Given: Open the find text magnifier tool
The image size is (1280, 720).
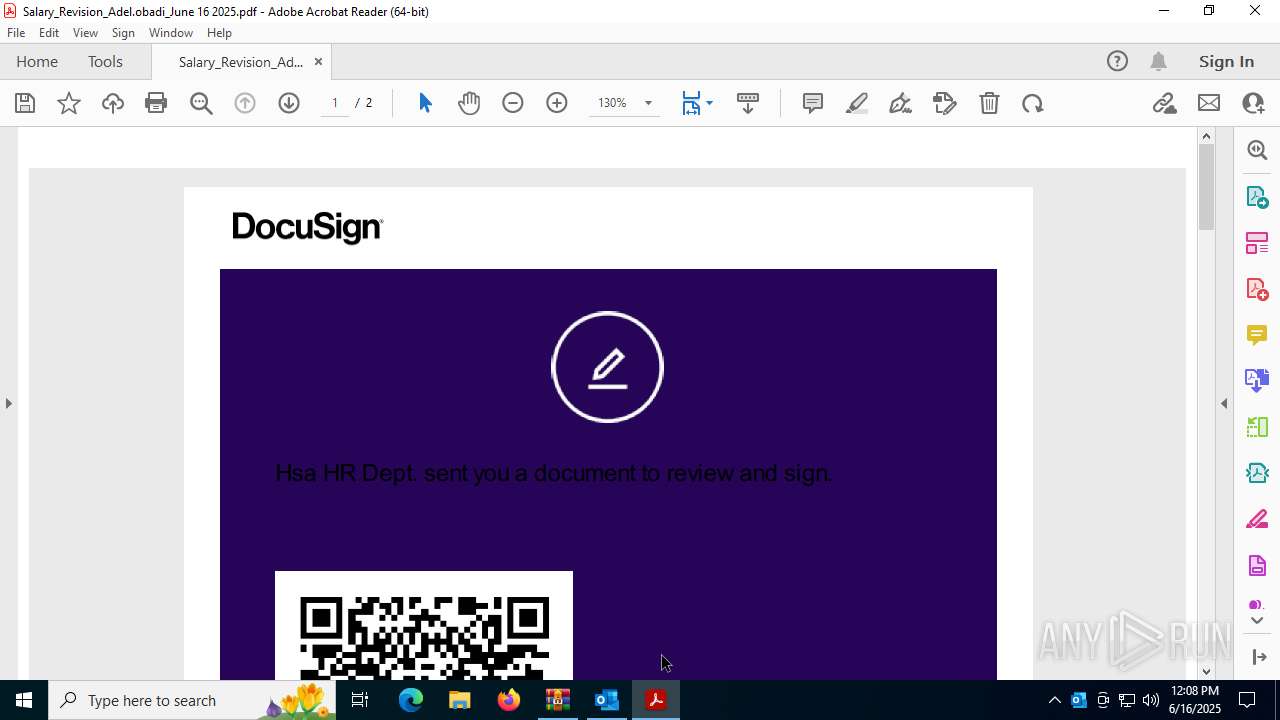Looking at the screenshot, I should (x=201, y=103).
